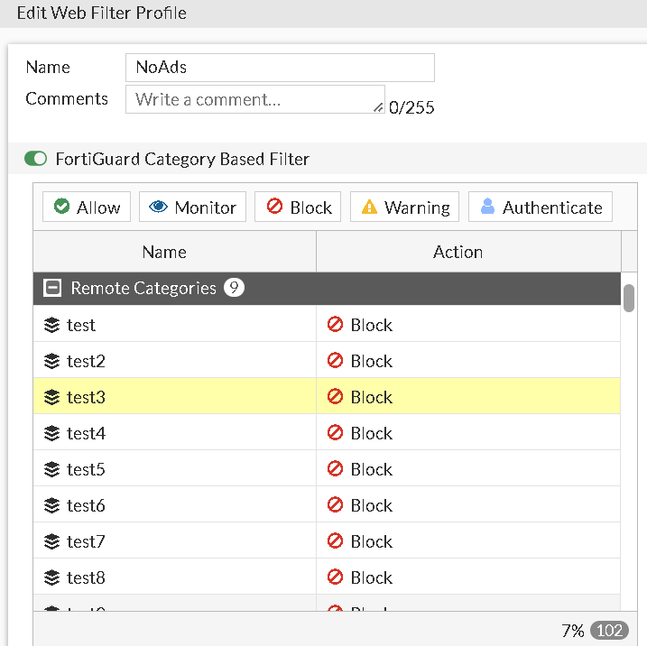The image size is (647, 646).
Task: Collapse the Remote Categories group
Action: (x=52, y=288)
